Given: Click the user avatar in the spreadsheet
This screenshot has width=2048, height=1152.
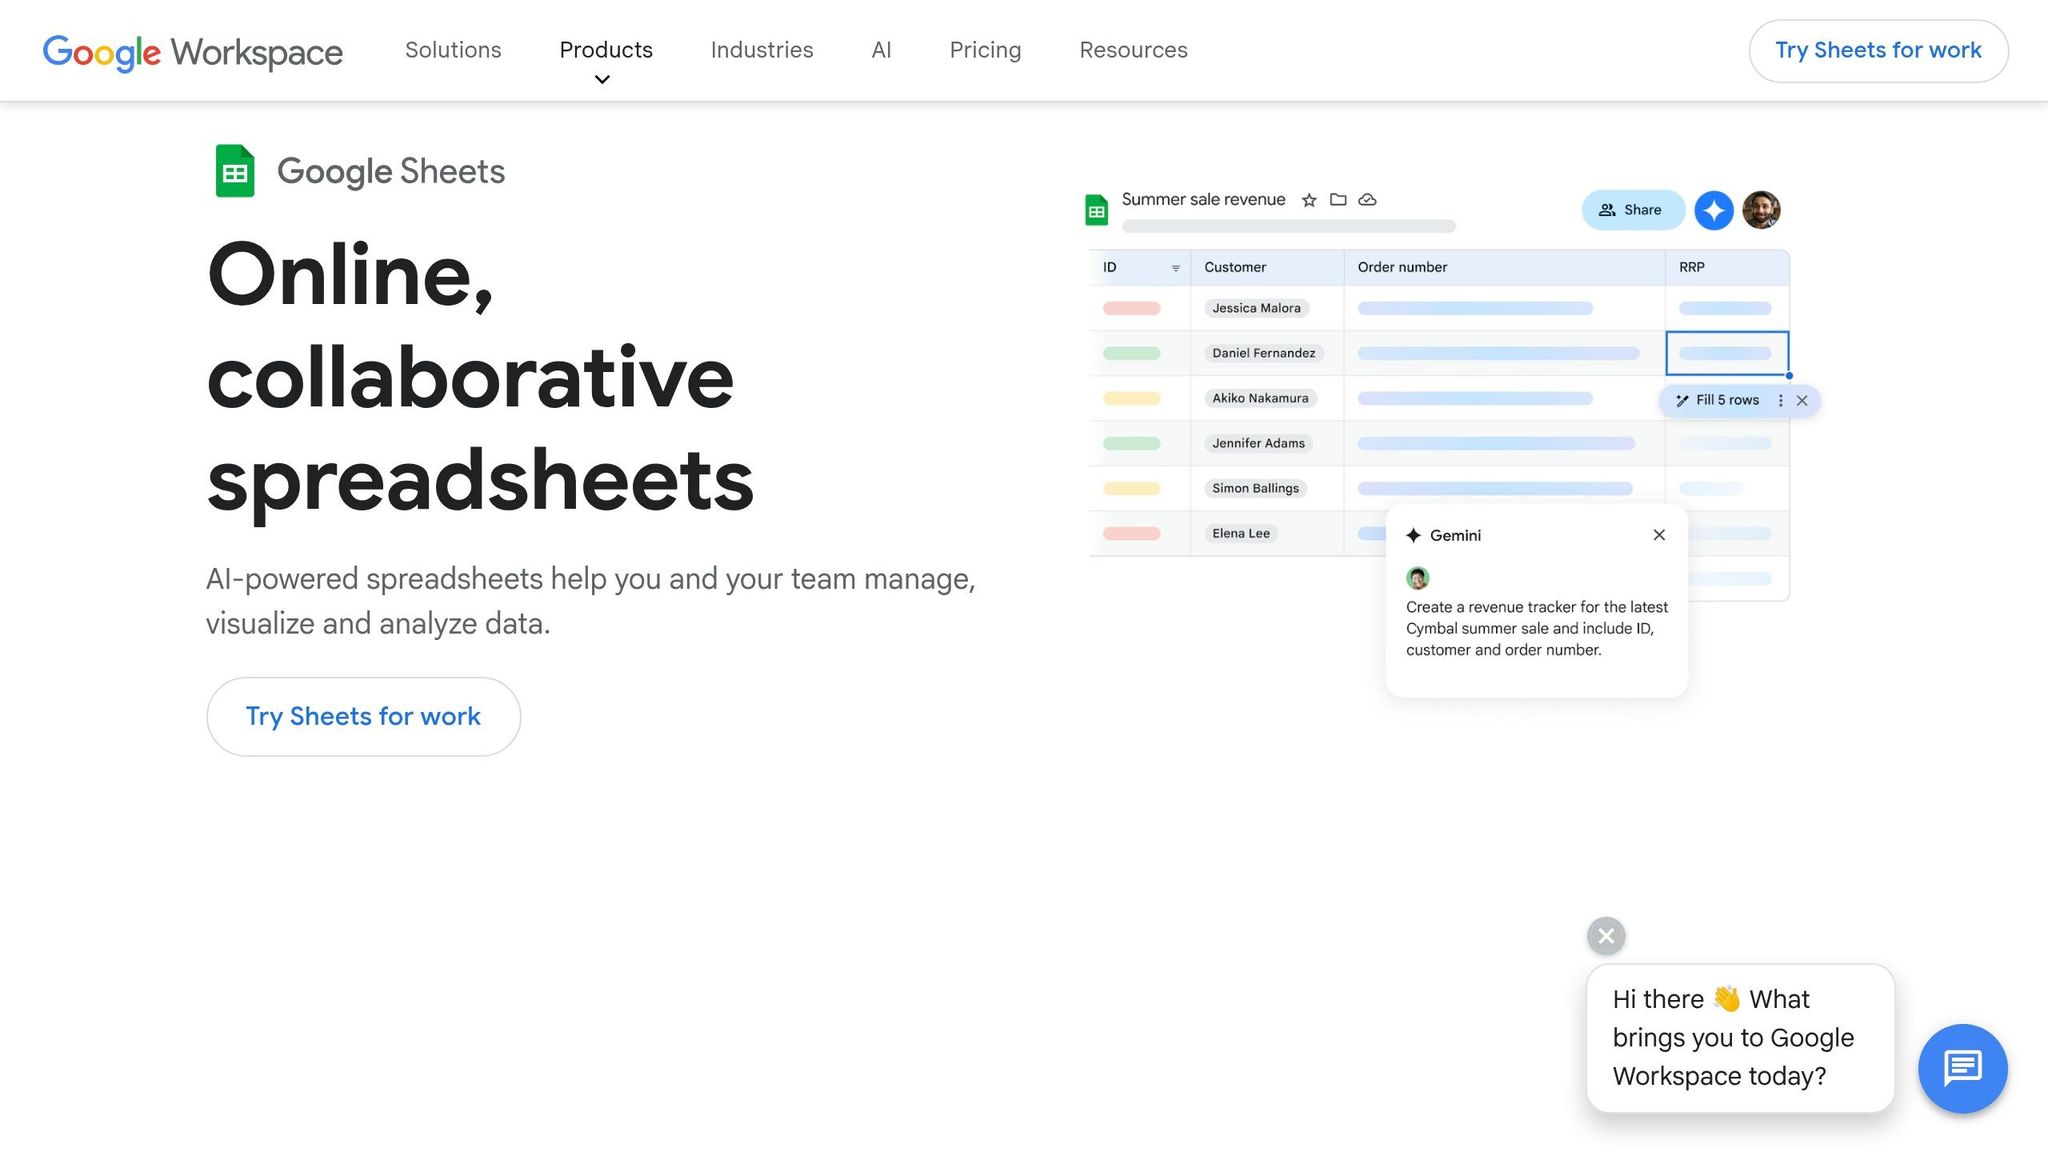Looking at the screenshot, I should point(1761,210).
